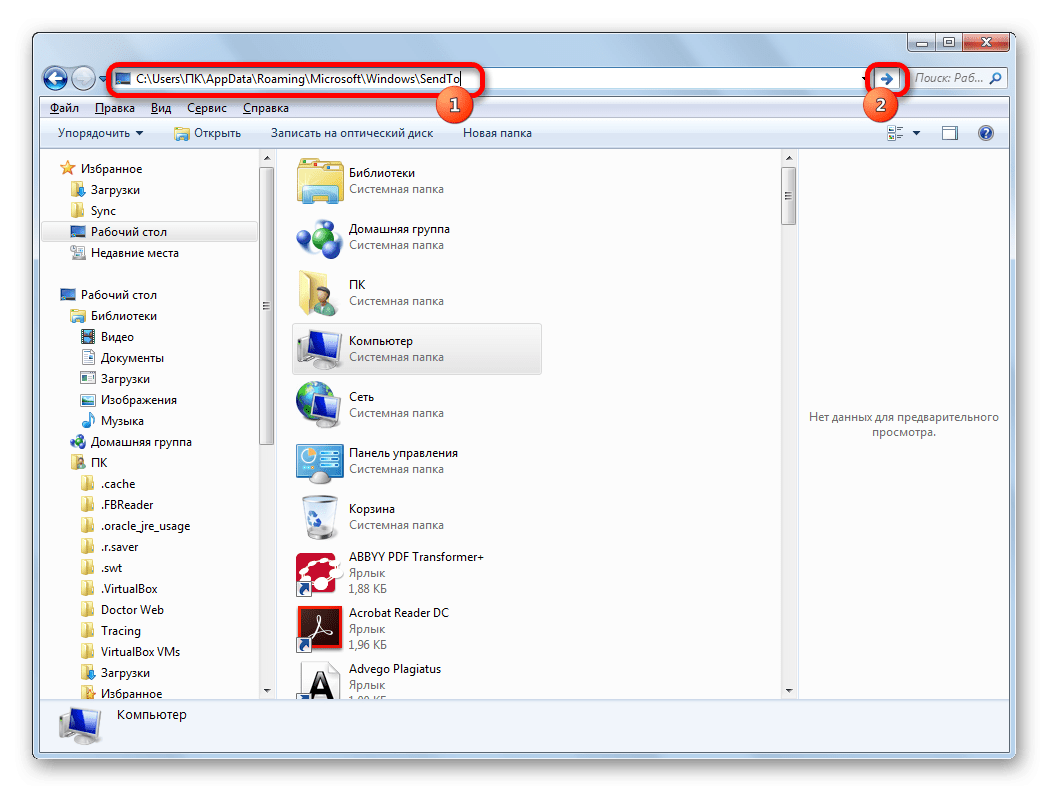1049x792 pixels.
Task: Click the Компьютер icon in file list
Action: click(319, 349)
